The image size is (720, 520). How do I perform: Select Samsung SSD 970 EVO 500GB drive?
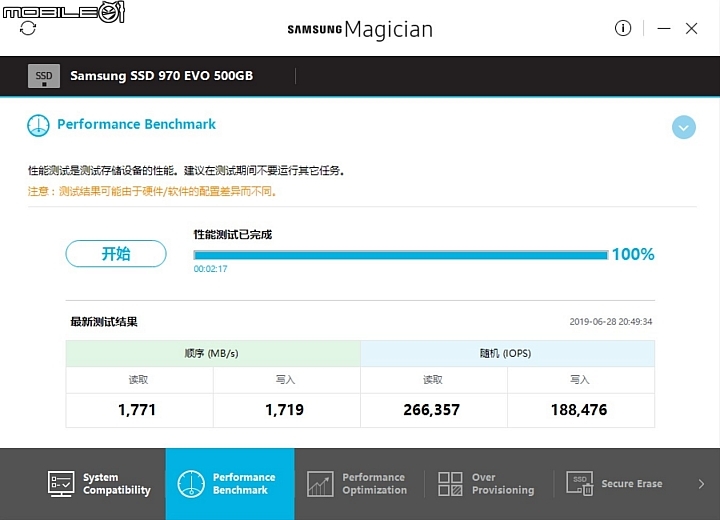pos(162,76)
